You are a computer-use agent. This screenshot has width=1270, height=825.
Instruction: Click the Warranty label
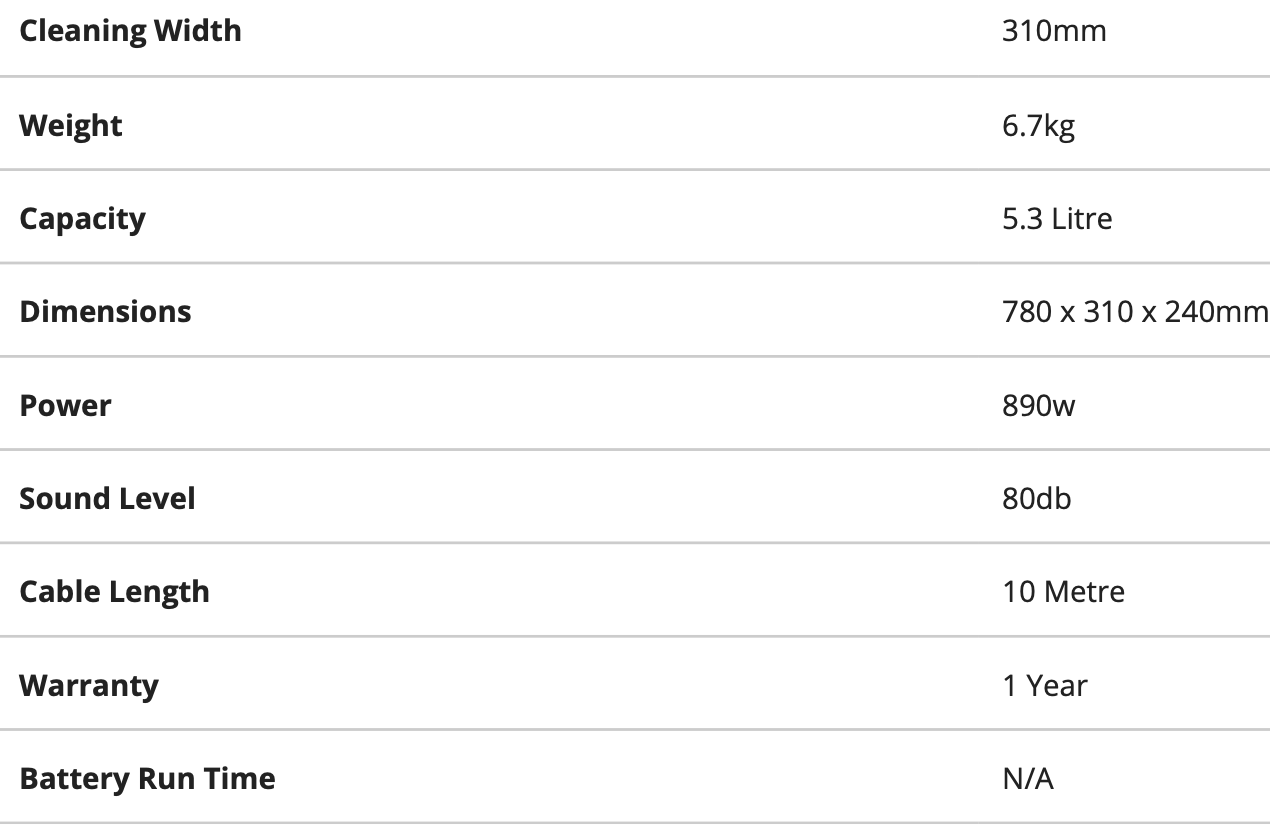(88, 686)
